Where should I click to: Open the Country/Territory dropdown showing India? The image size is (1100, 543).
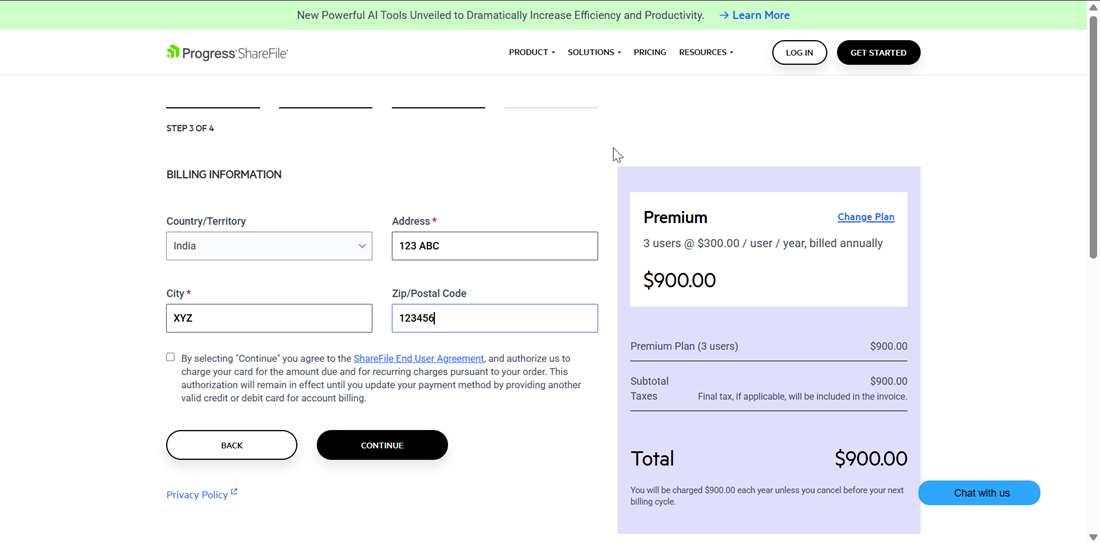[269, 246]
